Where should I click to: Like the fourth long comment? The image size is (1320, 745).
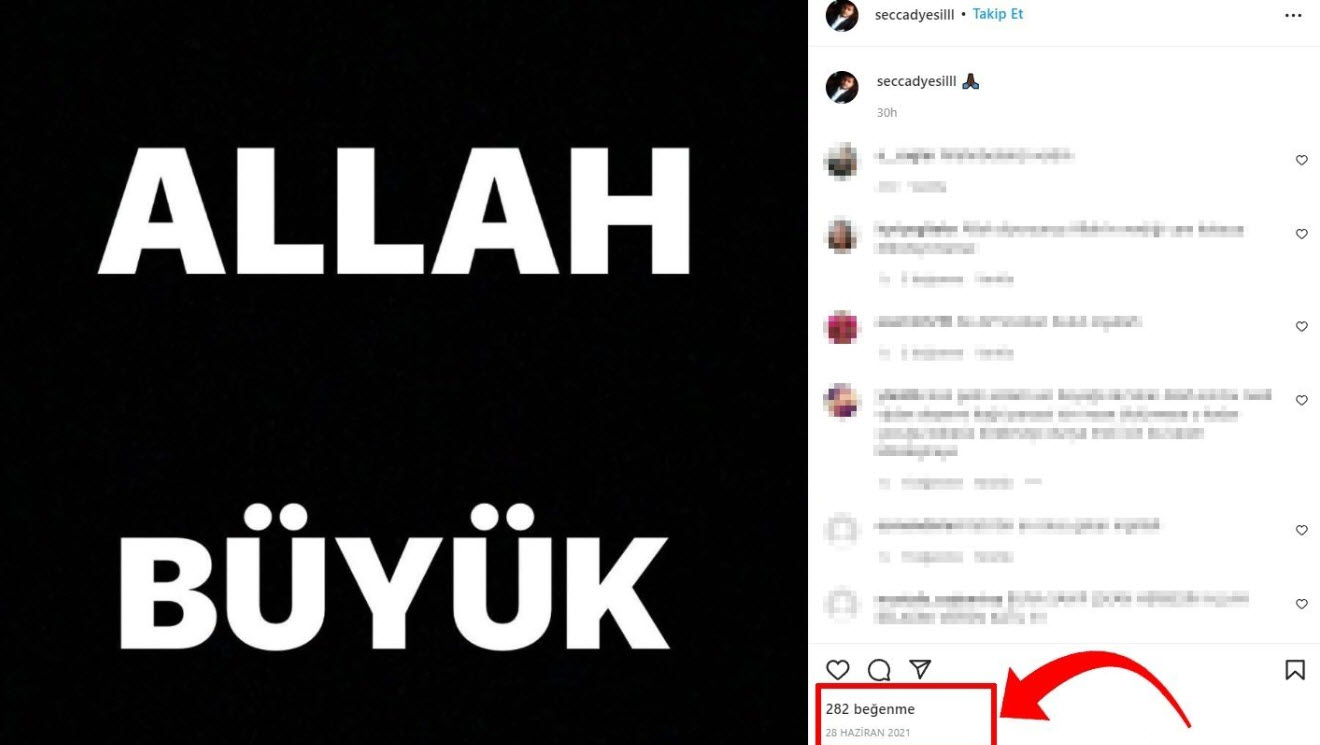(x=1301, y=400)
